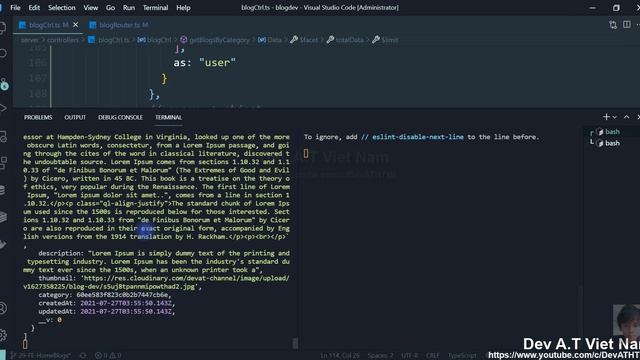Screen dimensions: 640x360
Task: Show the OUTPUT panel tab
Action: pyautogui.click(x=75, y=118)
